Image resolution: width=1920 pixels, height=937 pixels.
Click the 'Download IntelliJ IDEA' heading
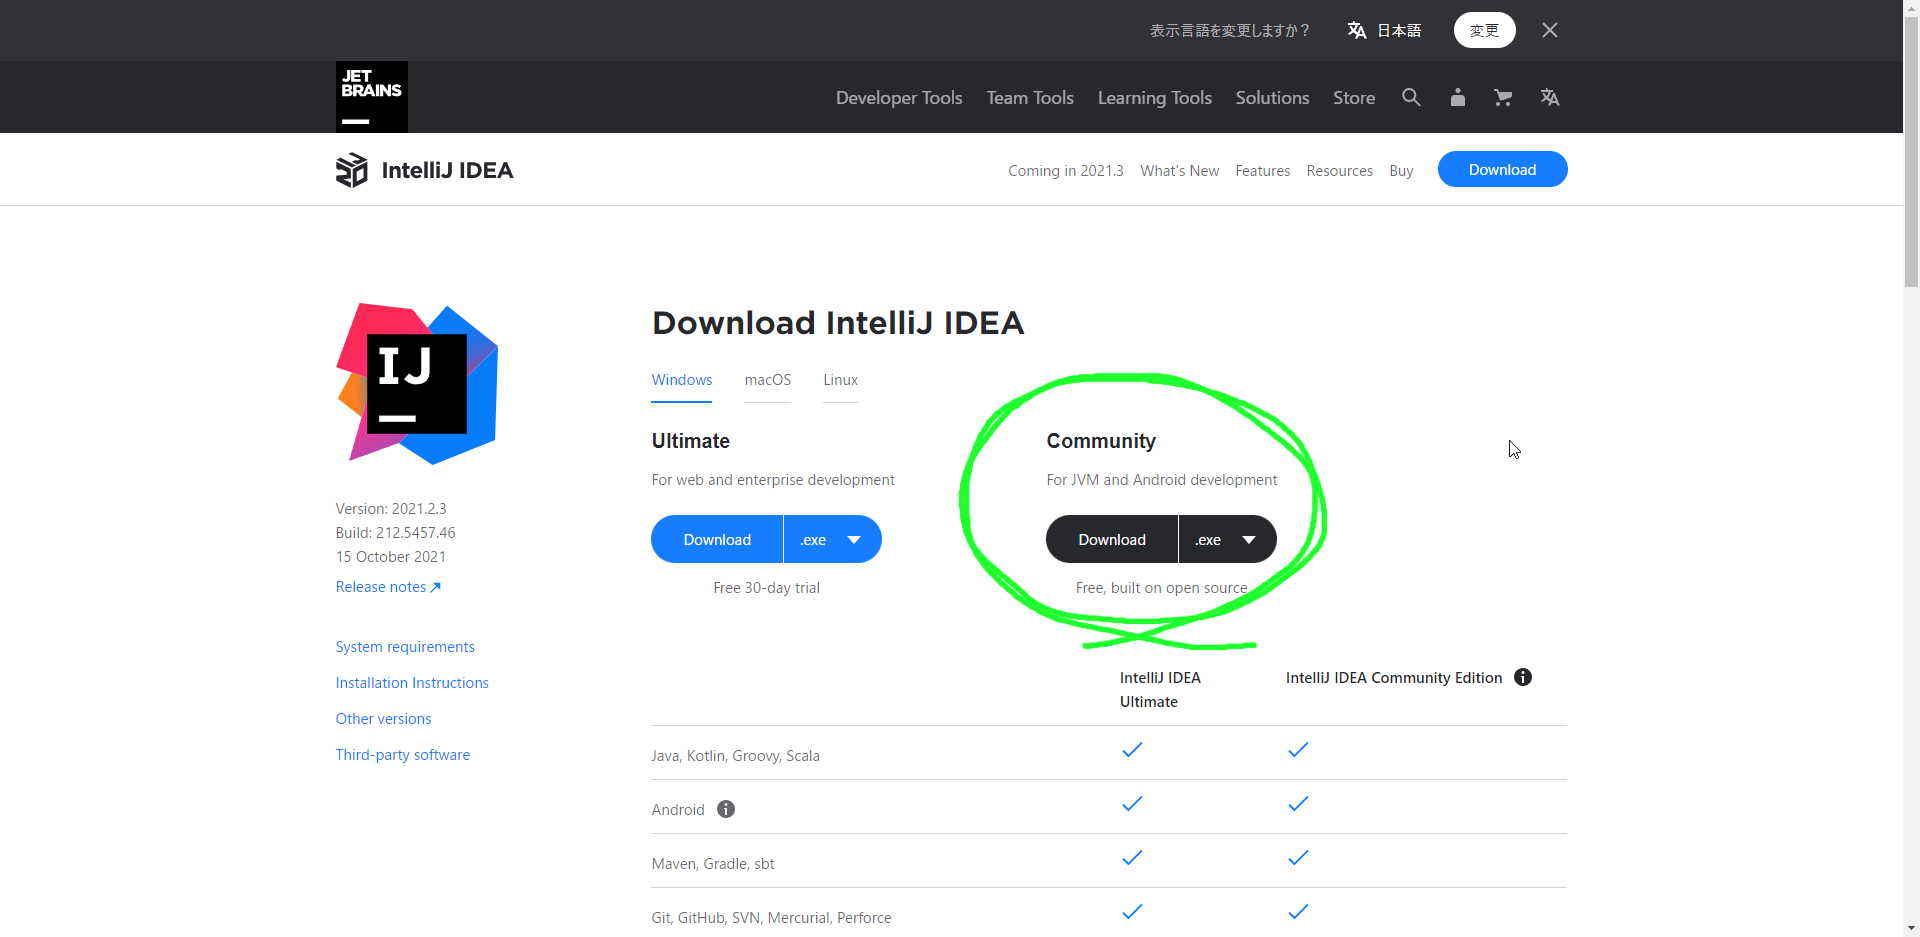pos(838,323)
